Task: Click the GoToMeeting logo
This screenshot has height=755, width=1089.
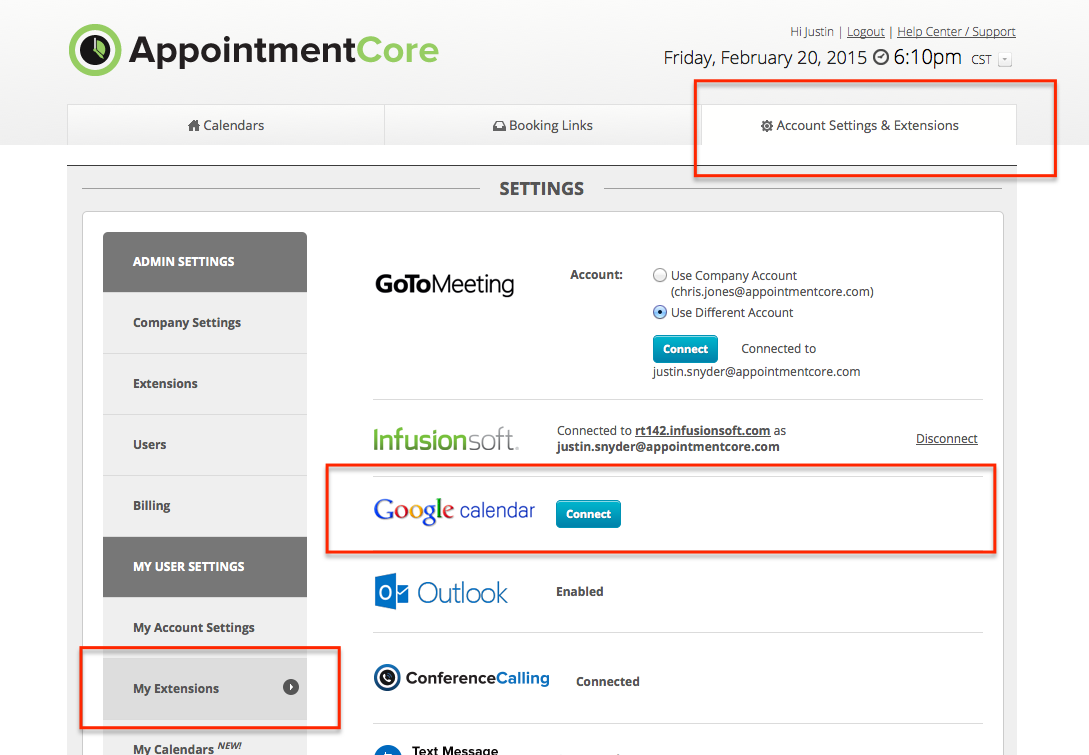Action: [x=444, y=284]
